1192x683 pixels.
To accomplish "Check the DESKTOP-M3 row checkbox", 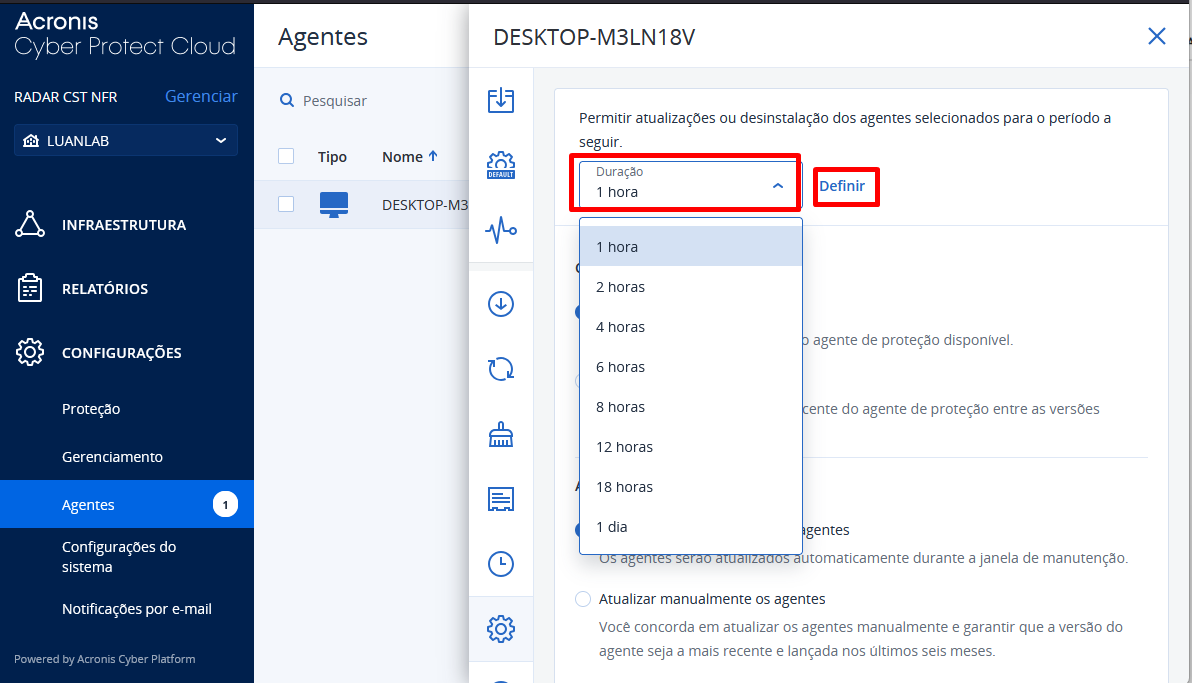I will click(x=286, y=204).
